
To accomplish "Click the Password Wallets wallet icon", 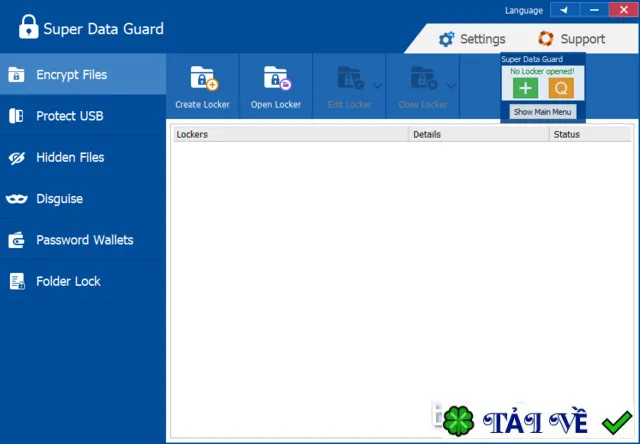I will 16,240.
